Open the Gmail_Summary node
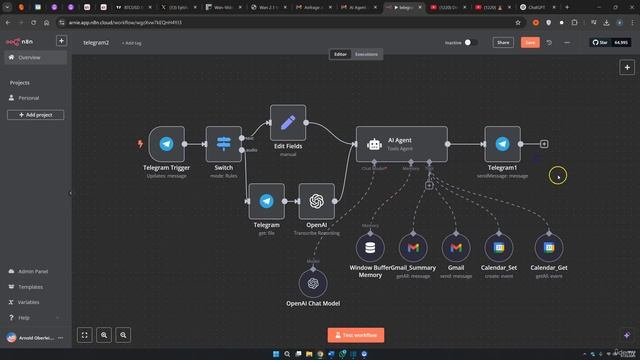 click(413, 247)
